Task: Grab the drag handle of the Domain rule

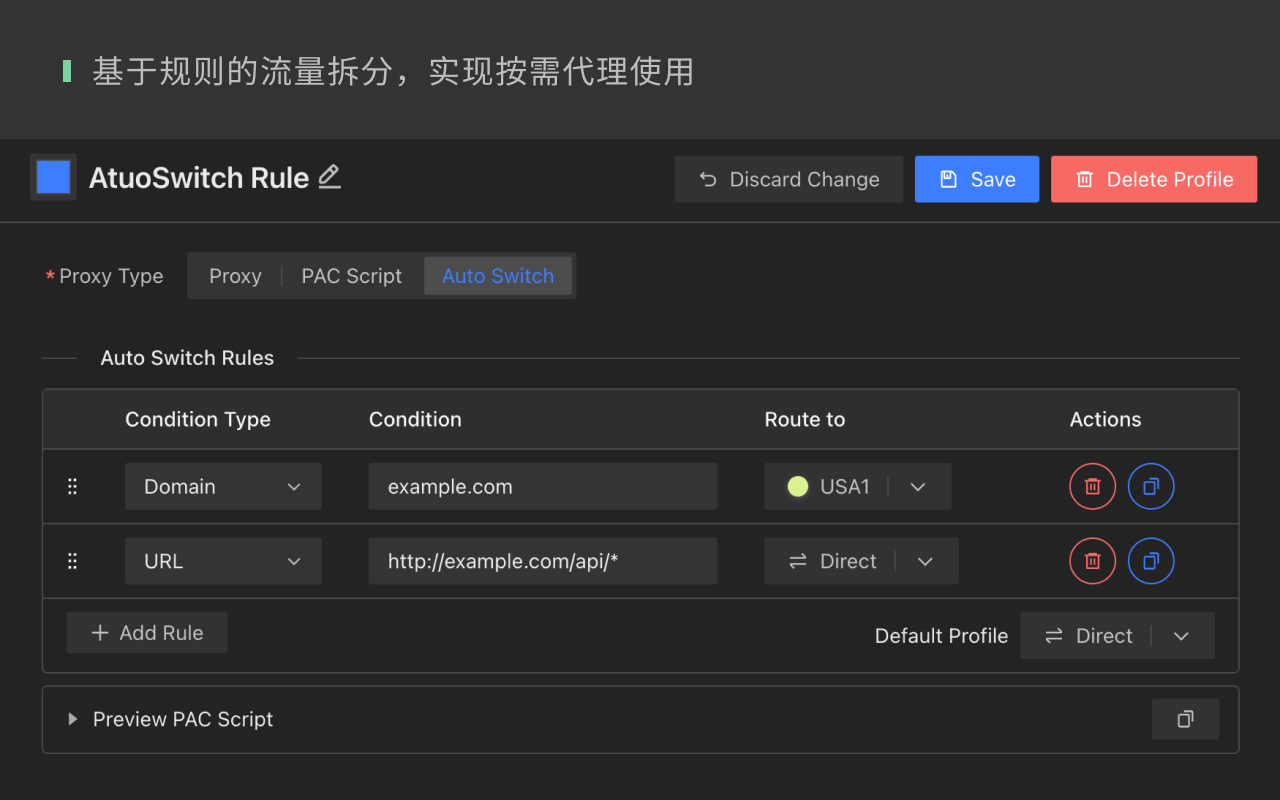Action: (x=72, y=486)
